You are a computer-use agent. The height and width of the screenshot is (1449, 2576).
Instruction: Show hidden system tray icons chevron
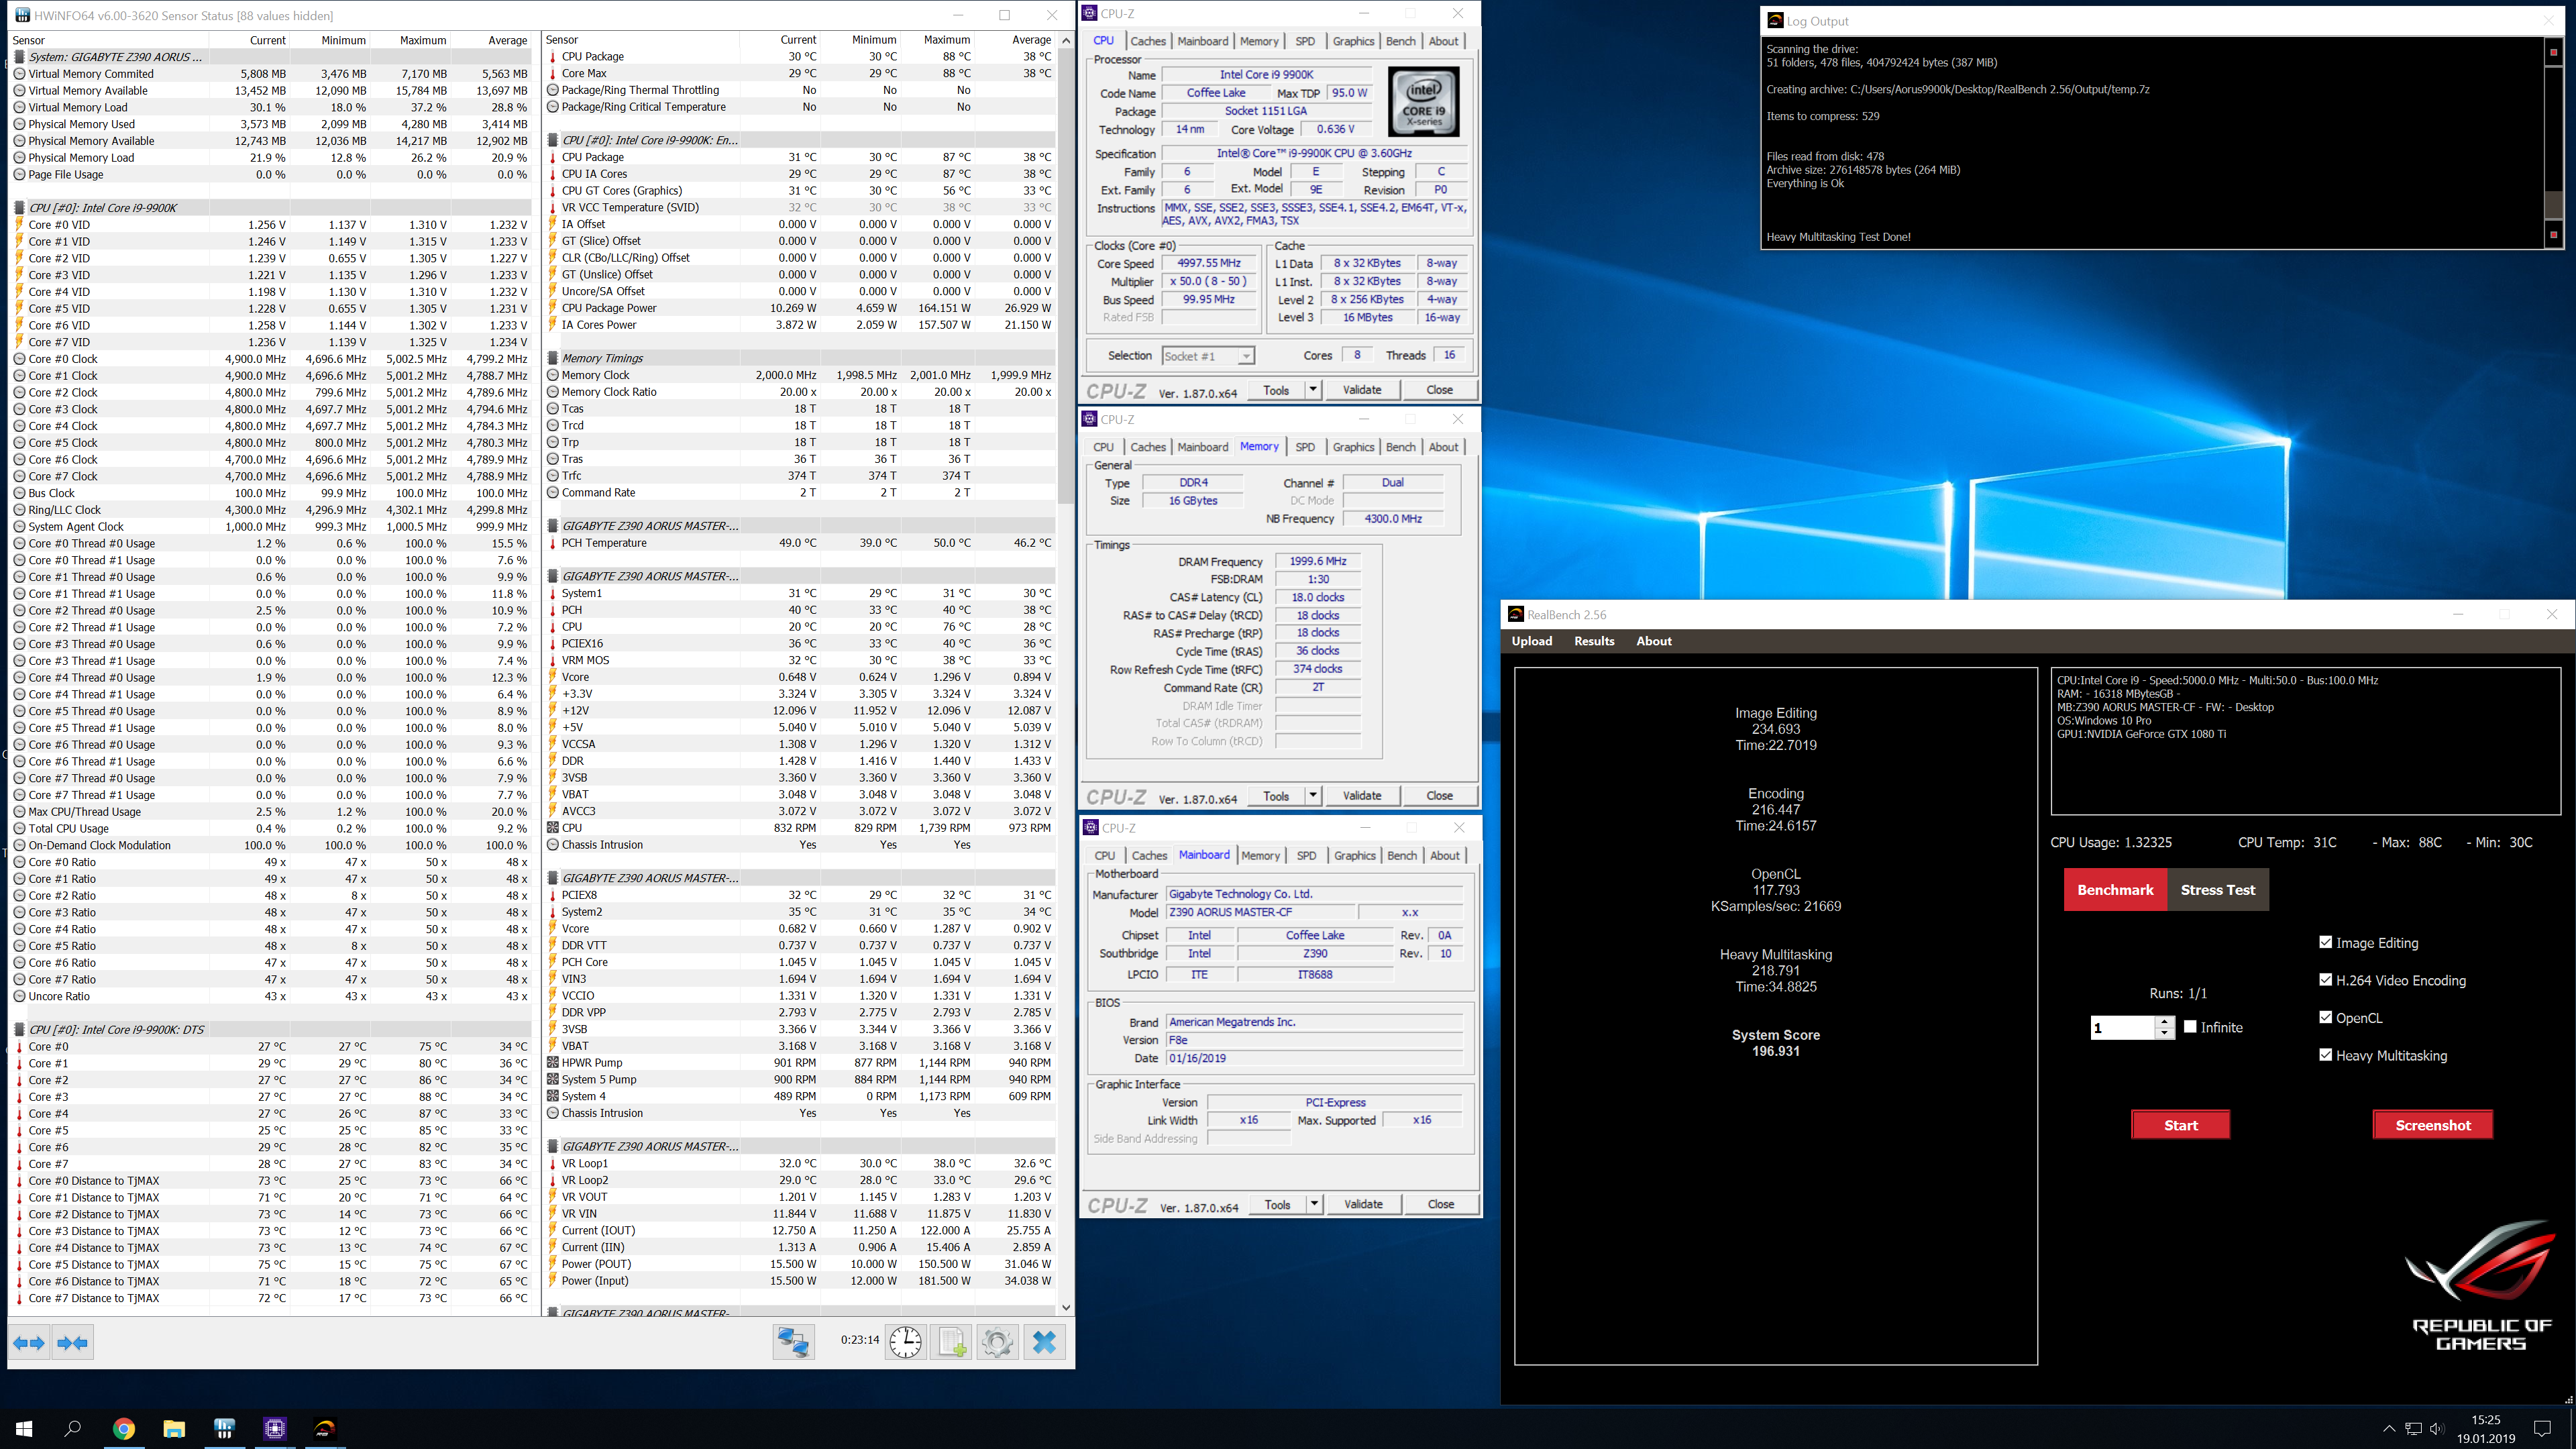(x=2388, y=1428)
